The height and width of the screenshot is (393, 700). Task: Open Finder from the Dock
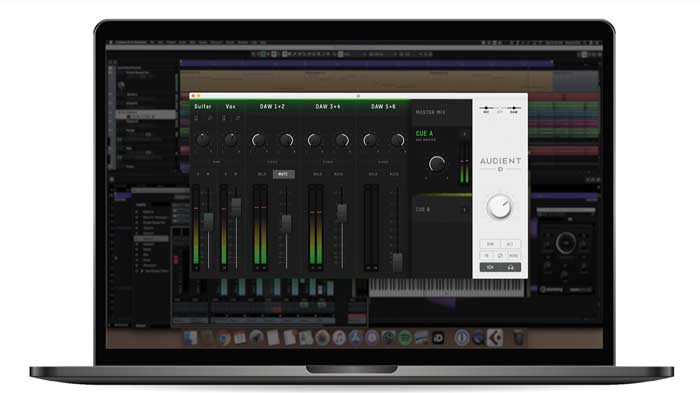point(191,338)
